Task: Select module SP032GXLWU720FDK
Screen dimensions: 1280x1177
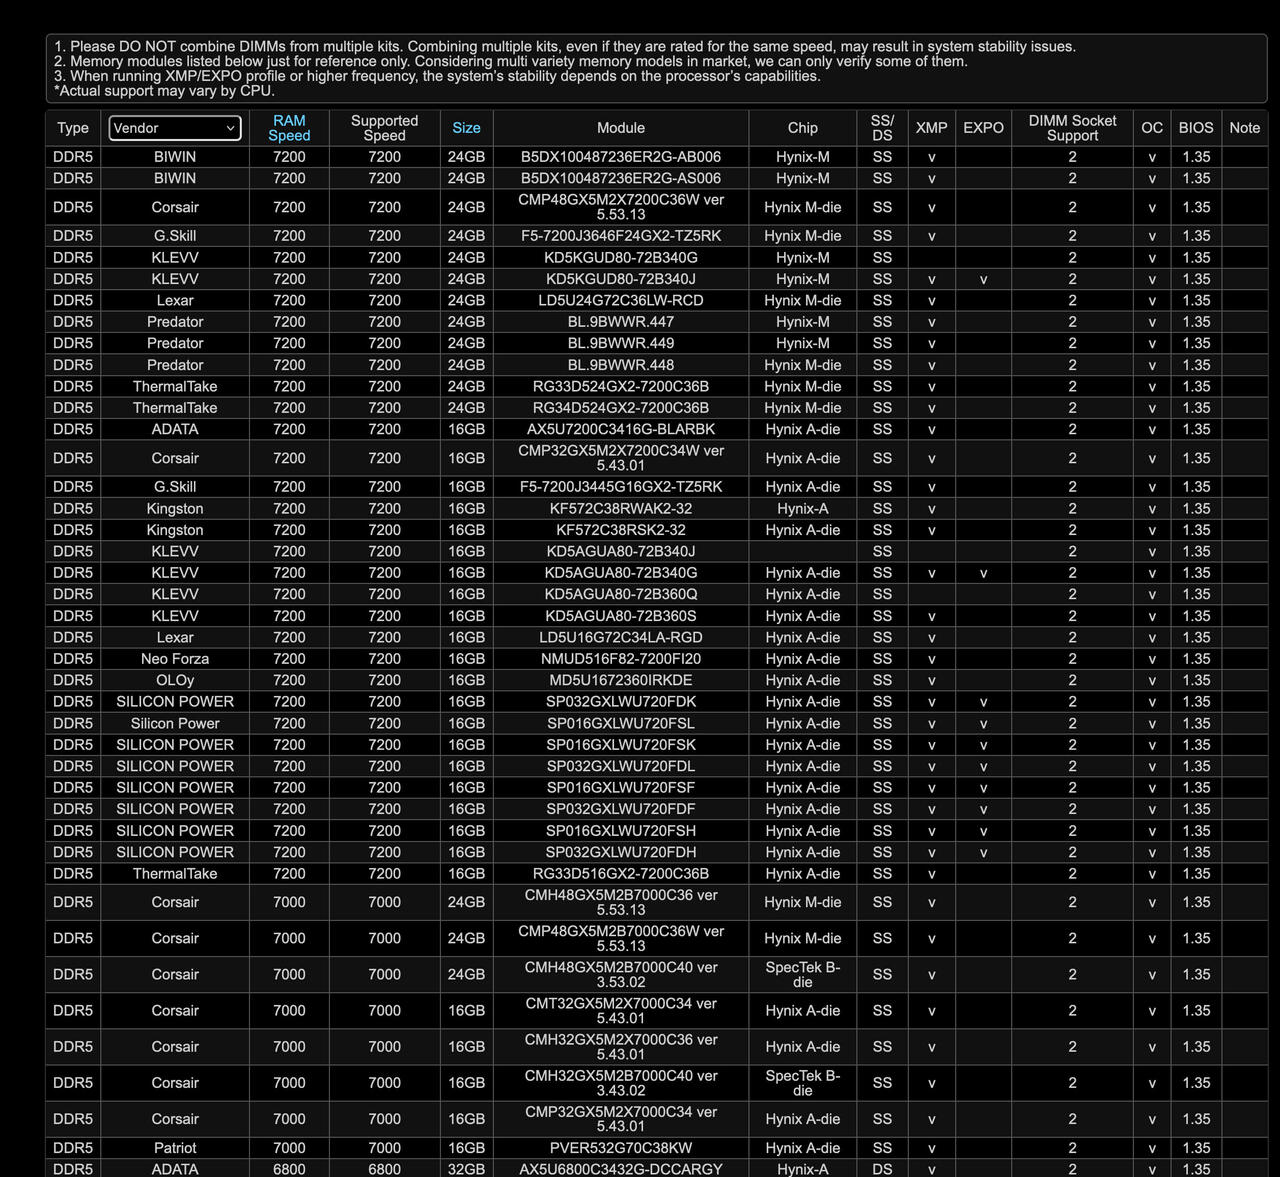Action: point(621,702)
